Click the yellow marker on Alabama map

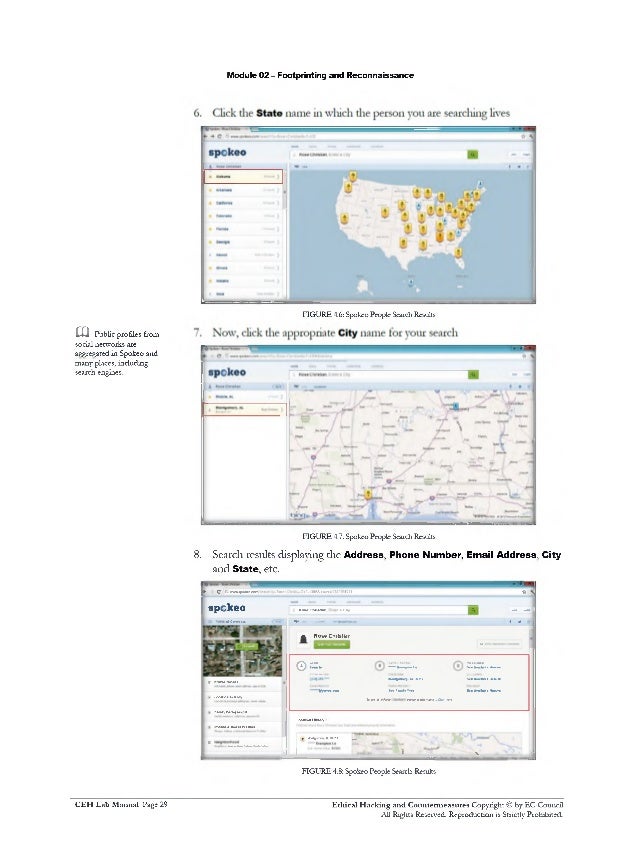(x=368, y=494)
